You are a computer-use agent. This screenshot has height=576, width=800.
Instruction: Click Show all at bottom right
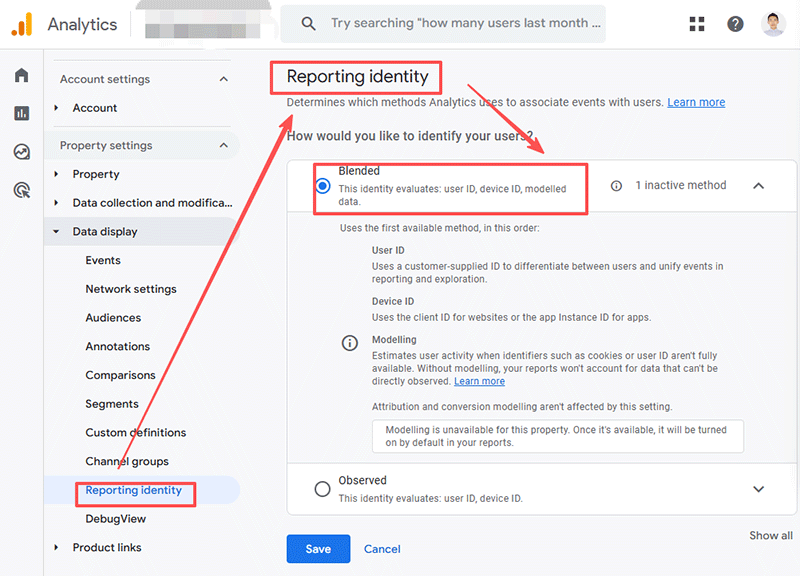click(770, 536)
